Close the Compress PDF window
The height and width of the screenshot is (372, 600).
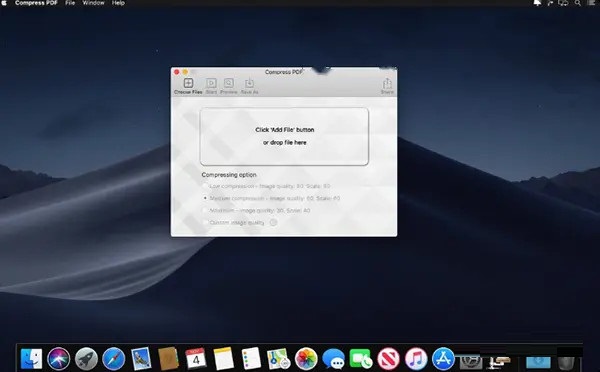[x=177, y=72]
